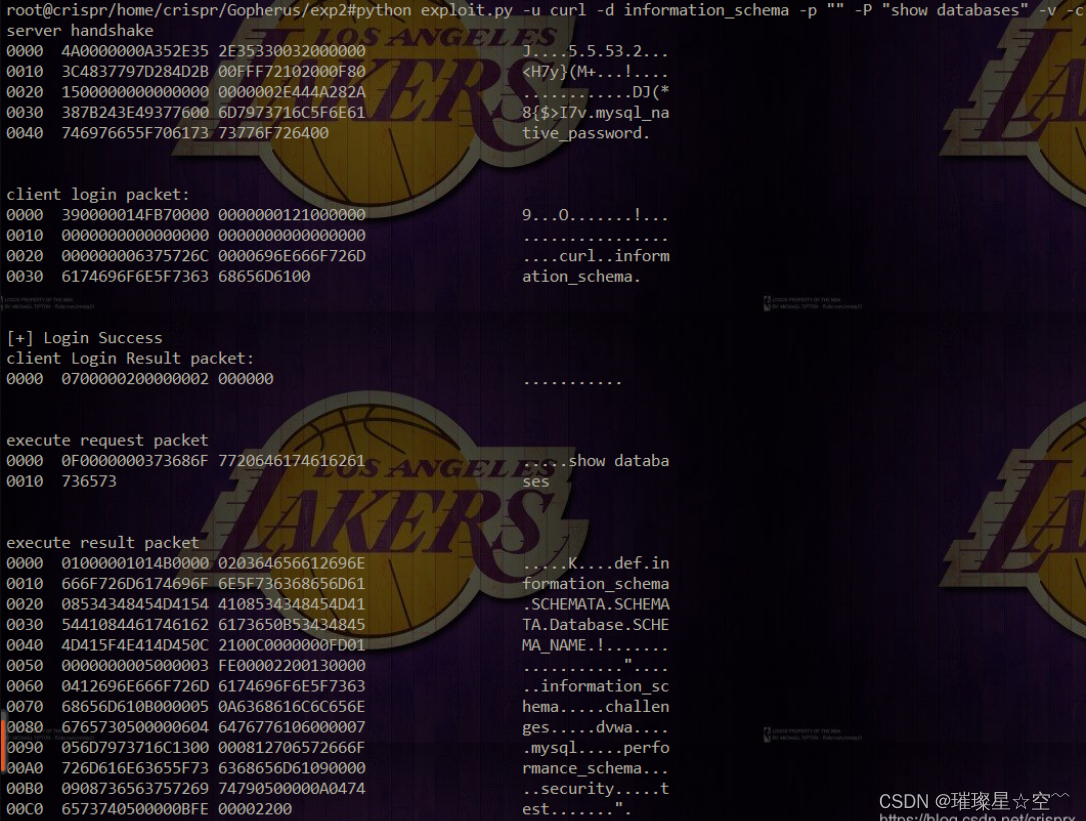
Task: Click hex value 0908736563757269
Action: click(x=135, y=789)
